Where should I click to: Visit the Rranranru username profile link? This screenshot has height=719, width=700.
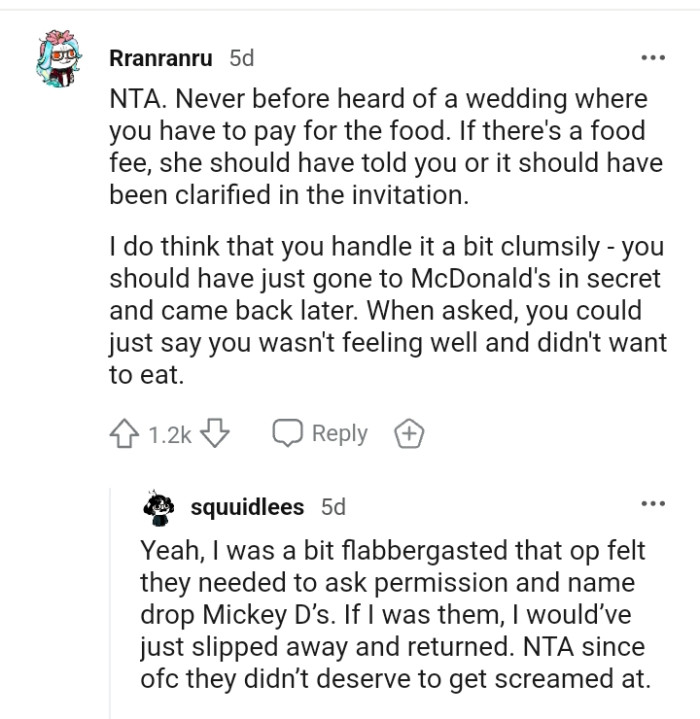(160, 58)
